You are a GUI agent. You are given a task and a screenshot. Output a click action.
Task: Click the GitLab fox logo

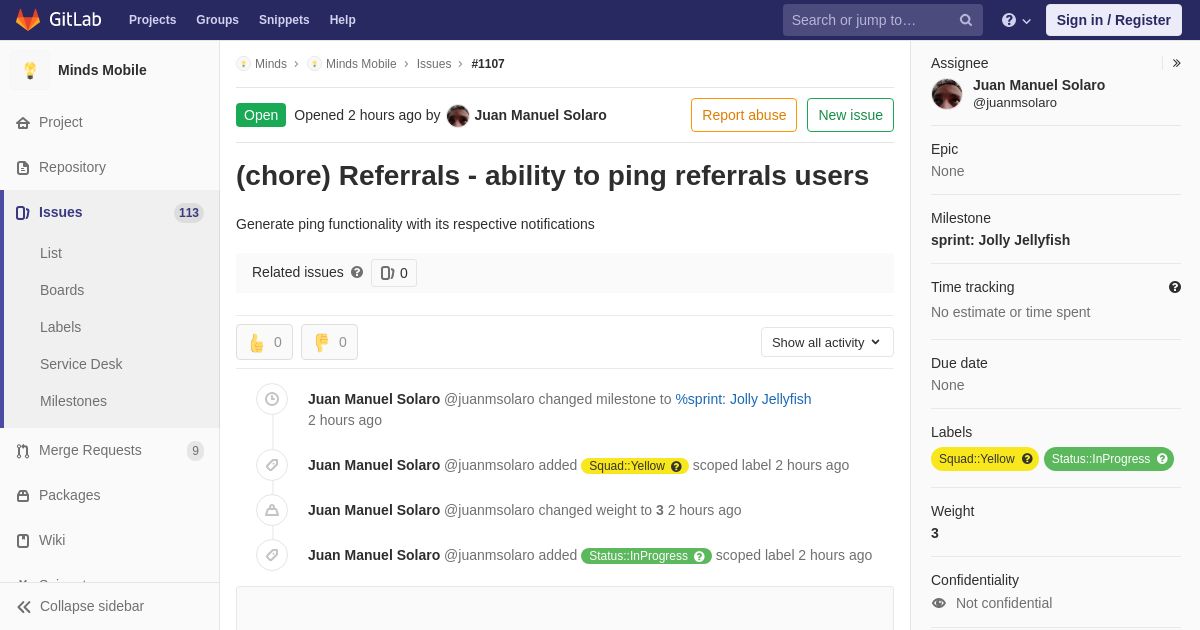tap(28, 20)
